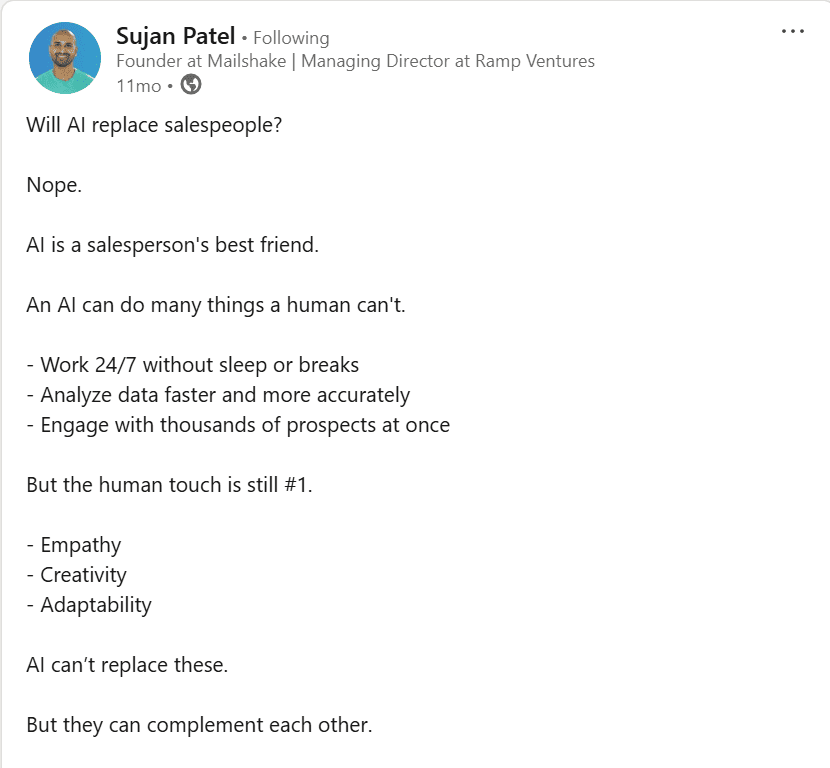Click the Empathy bullet item
The image size is (830, 768).
[74, 545]
